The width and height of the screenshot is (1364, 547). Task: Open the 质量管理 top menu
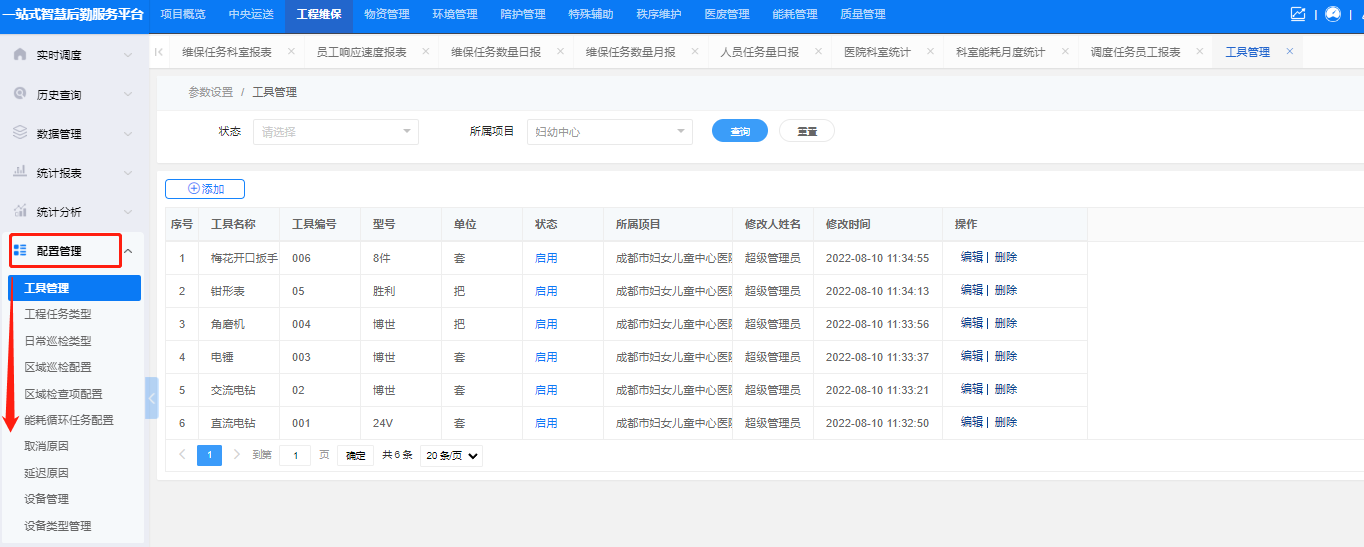pos(862,14)
